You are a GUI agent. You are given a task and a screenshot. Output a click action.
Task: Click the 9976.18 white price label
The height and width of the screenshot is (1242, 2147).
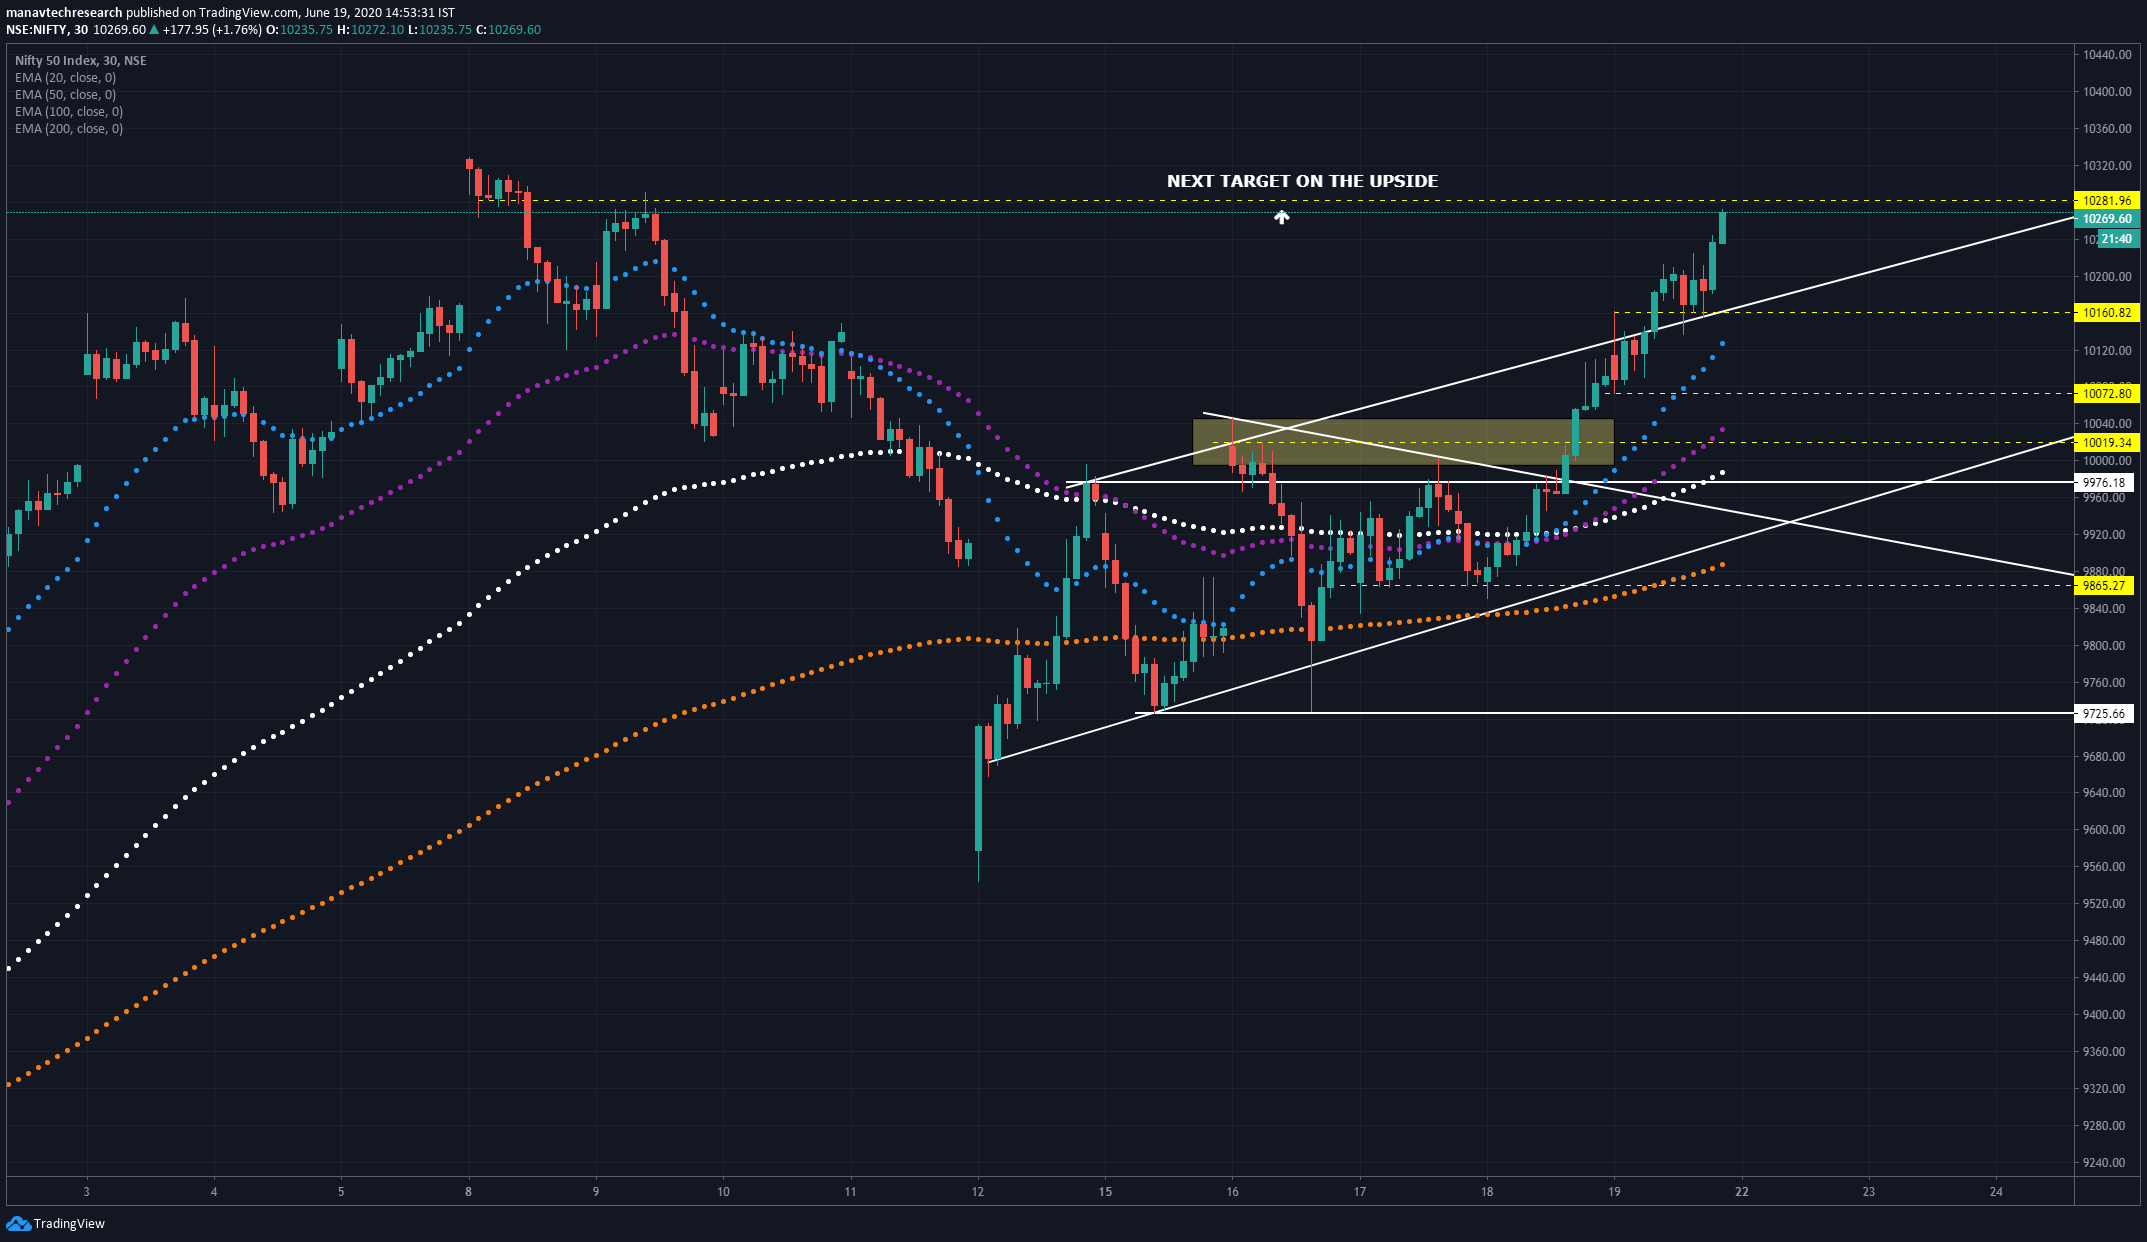[x=2104, y=482]
